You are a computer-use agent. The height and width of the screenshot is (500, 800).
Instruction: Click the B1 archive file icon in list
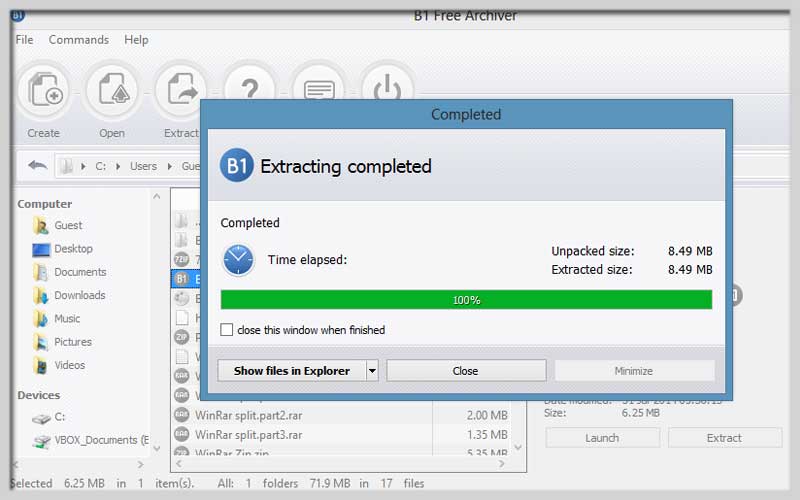point(182,279)
